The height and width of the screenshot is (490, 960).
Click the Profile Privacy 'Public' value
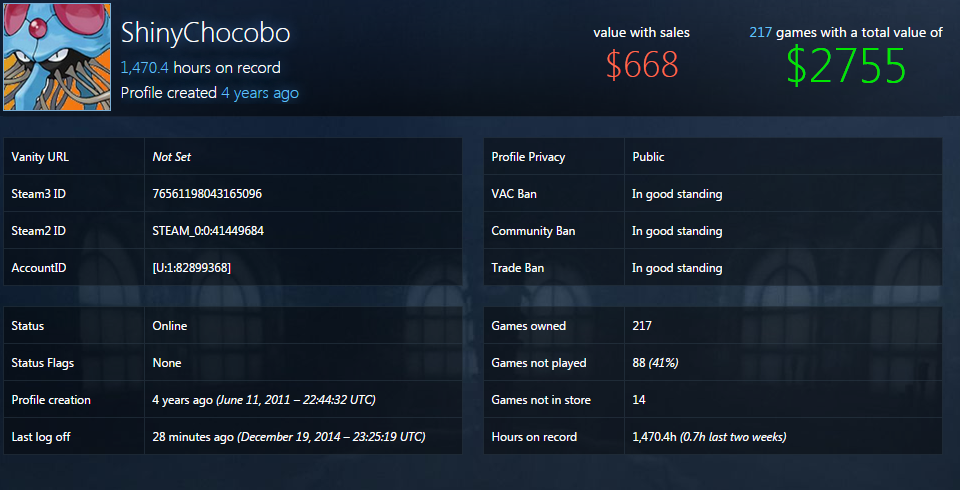[648, 157]
